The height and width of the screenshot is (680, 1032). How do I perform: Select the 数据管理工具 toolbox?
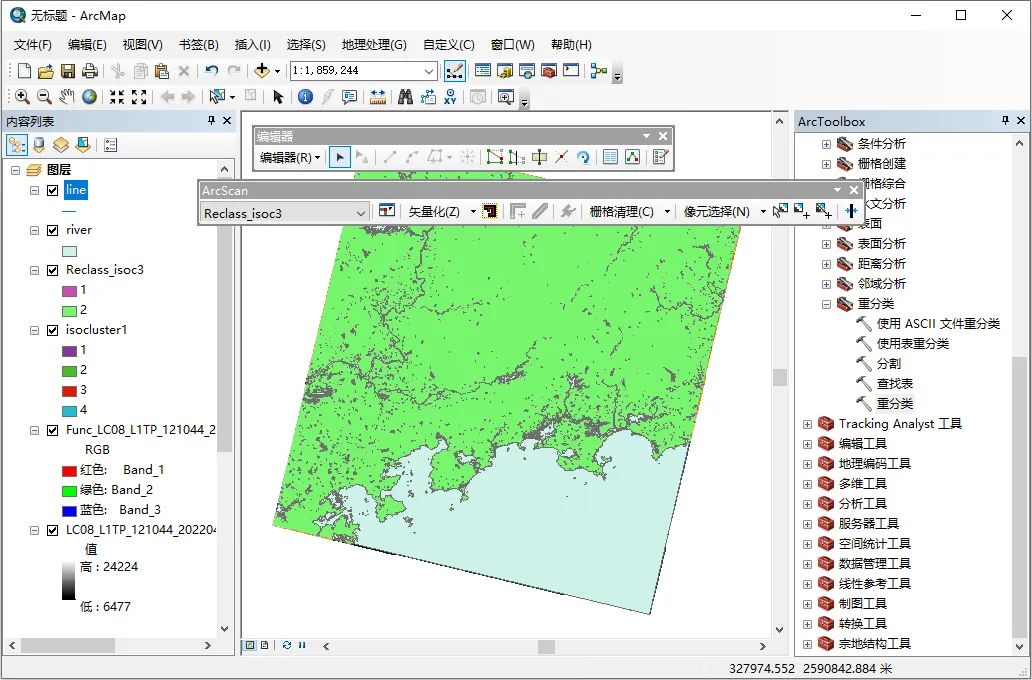[x=875, y=563]
